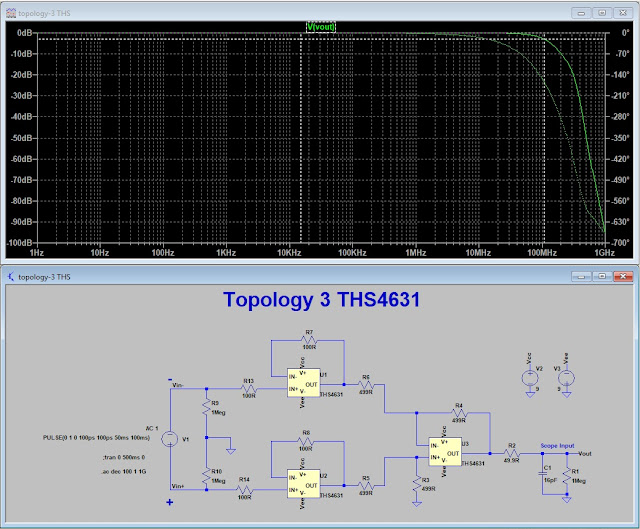Select the V3 Vee supply source symbol

click(567, 378)
